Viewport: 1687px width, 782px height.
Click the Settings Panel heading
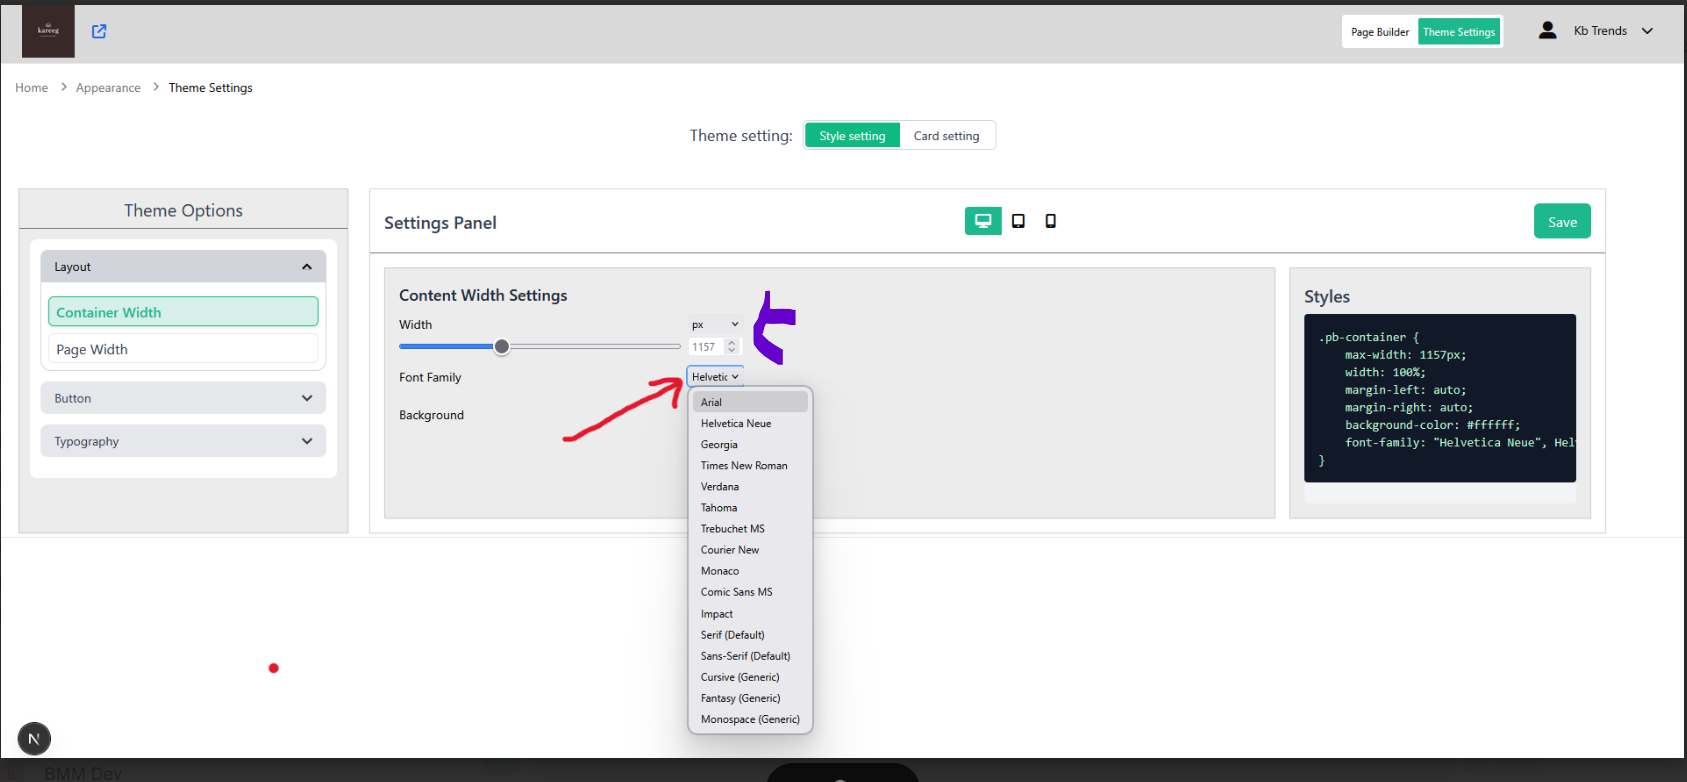[x=440, y=223]
